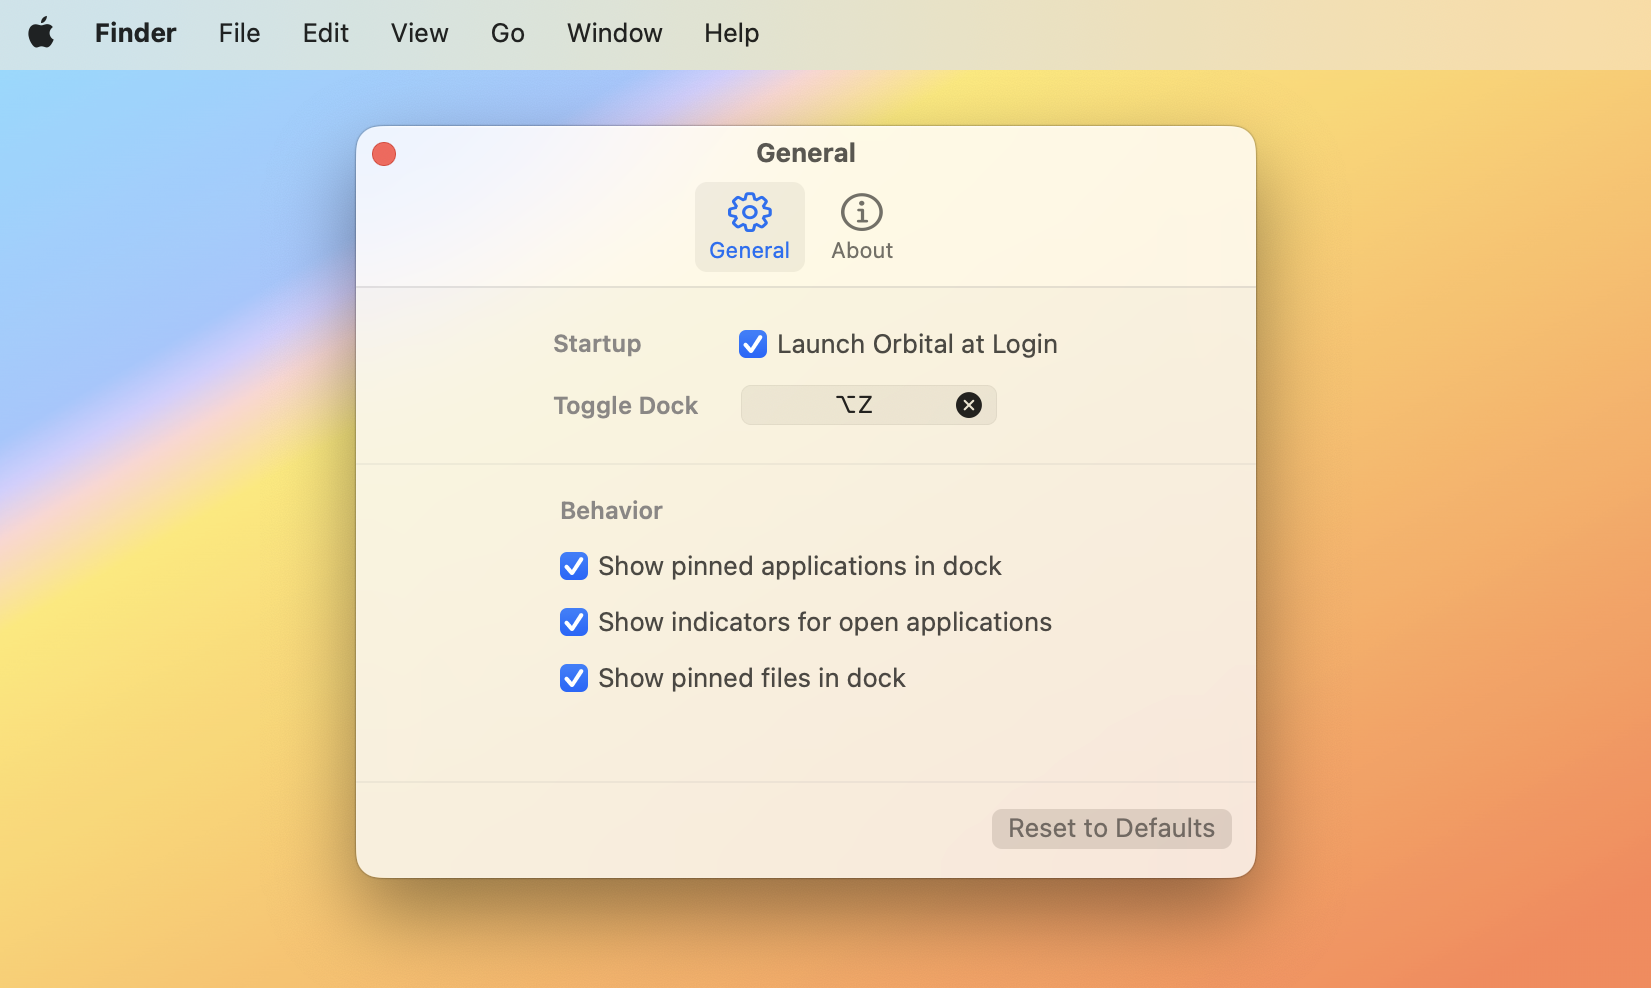Clear the Toggle Dock shortcut
Image resolution: width=1651 pixels, height=988 pixels.
pyautogui.click(x=968, y=405)
